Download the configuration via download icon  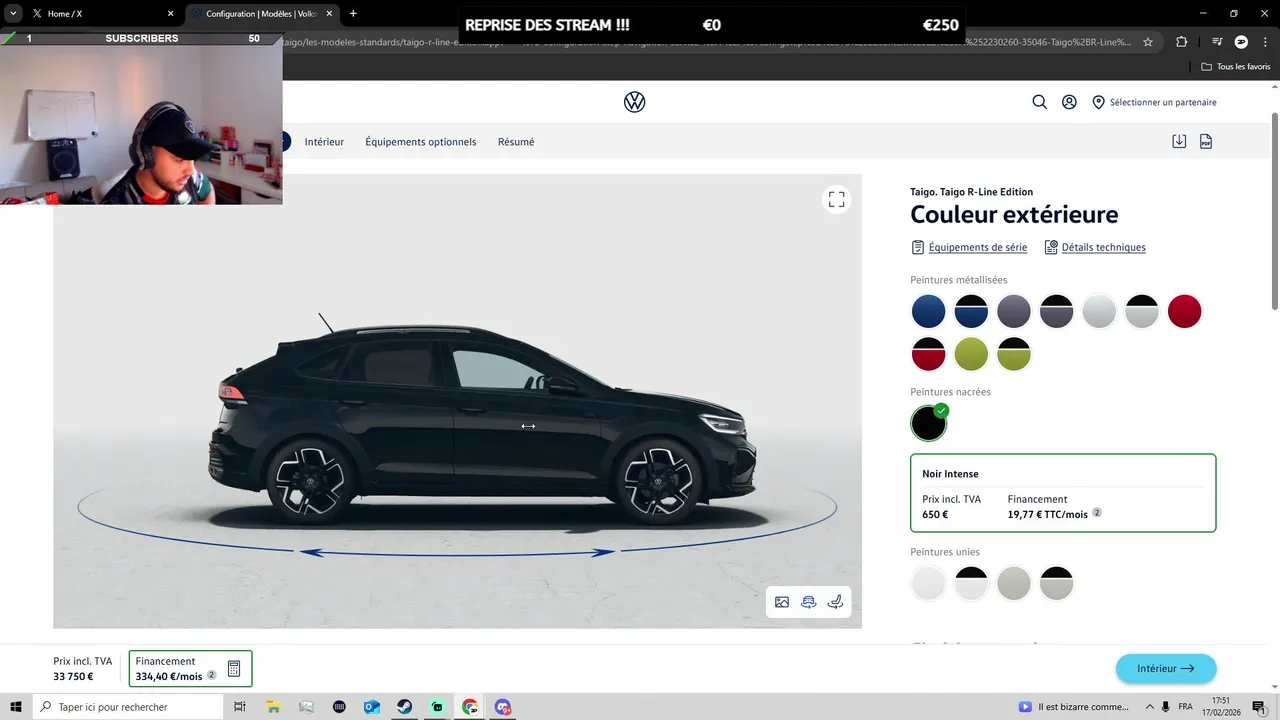(1179, 142)
